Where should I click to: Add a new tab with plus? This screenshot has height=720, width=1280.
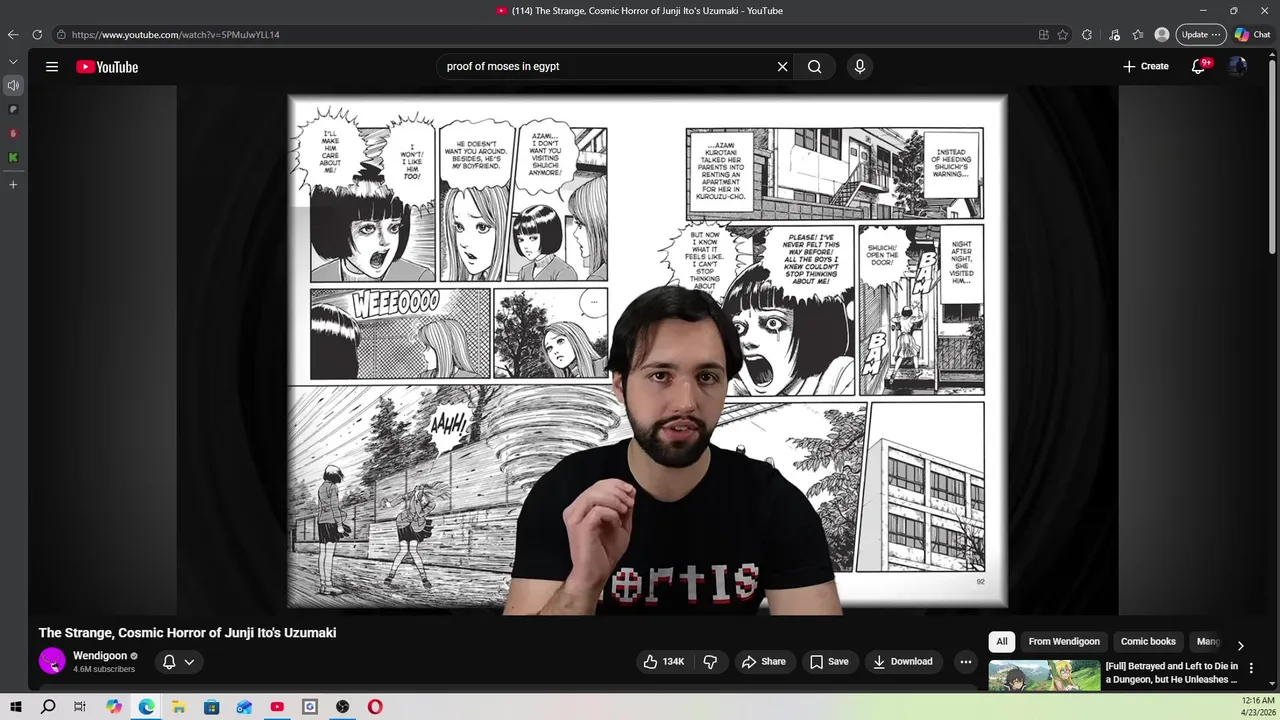(13, 185)
